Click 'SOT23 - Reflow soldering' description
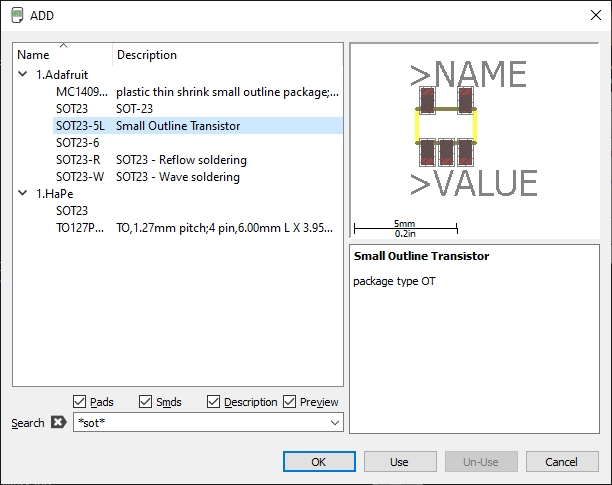 pos(181,160)
